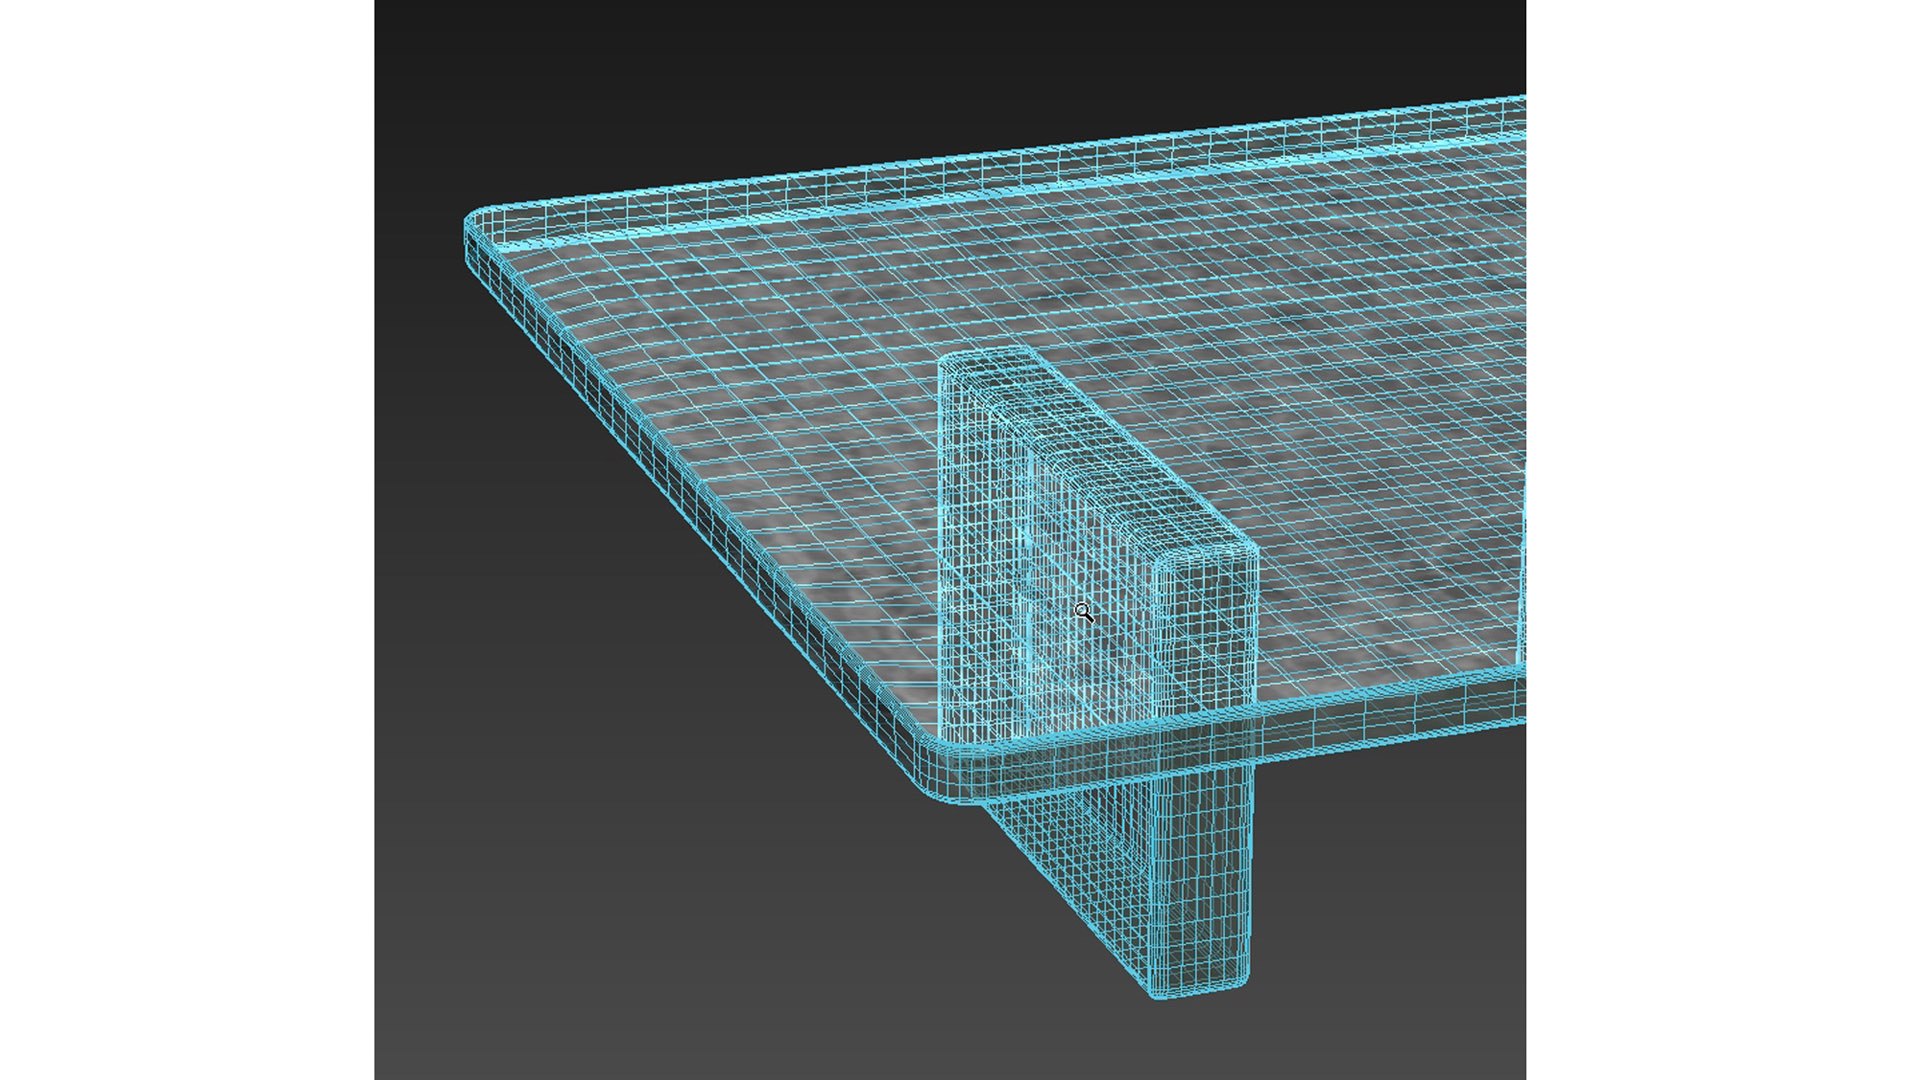
Task: Click the empty grey viewport area at bottom-left
Action: pyautogui.click(x=550, y=950)
